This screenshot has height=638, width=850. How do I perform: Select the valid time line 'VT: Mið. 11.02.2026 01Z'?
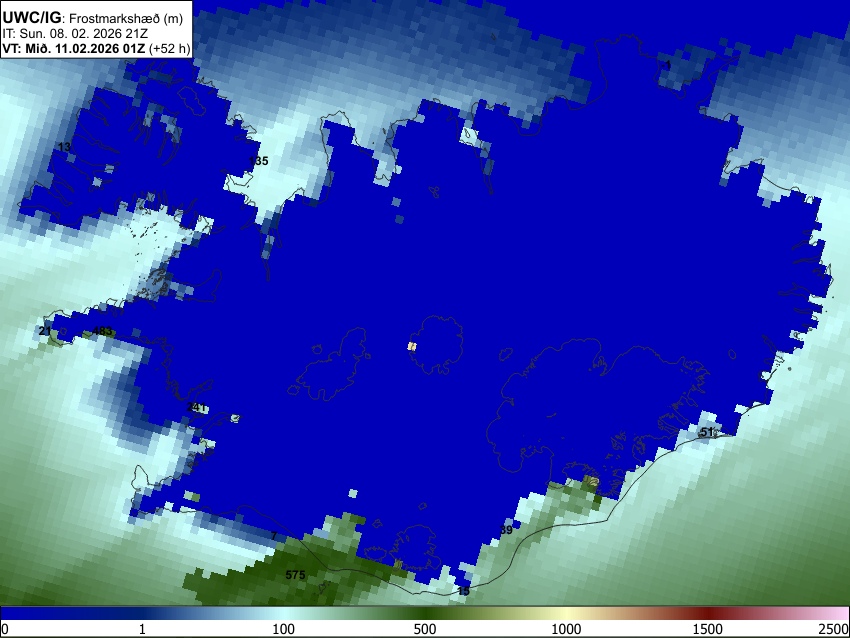click(74, 48)
